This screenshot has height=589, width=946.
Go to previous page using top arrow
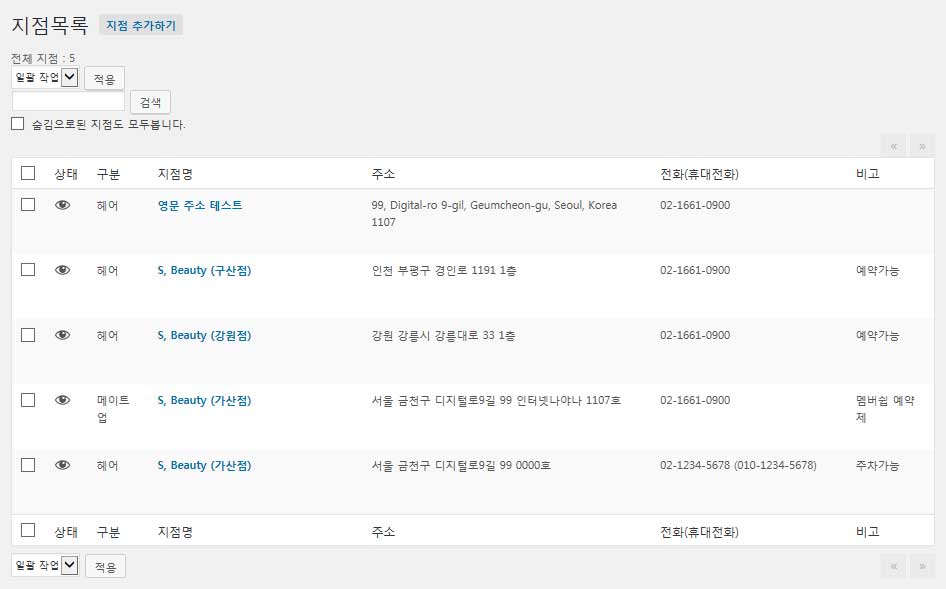[x=894, y=146]
